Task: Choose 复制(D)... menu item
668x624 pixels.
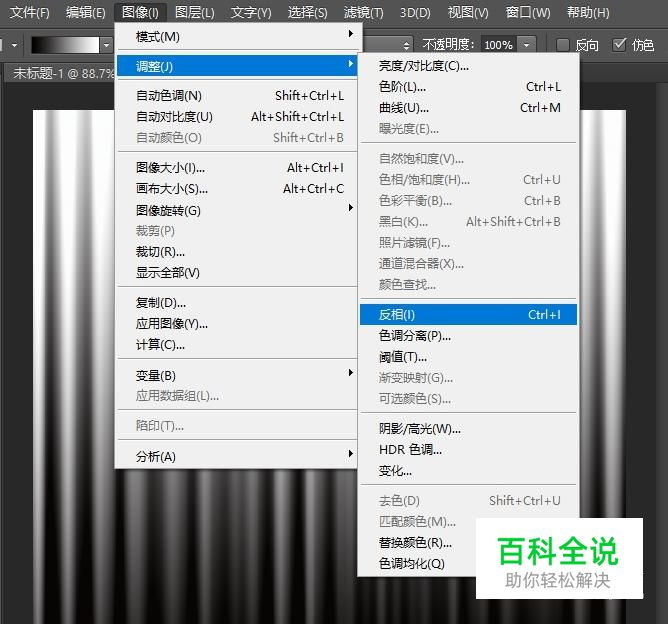Action: [x=237, y=303]
